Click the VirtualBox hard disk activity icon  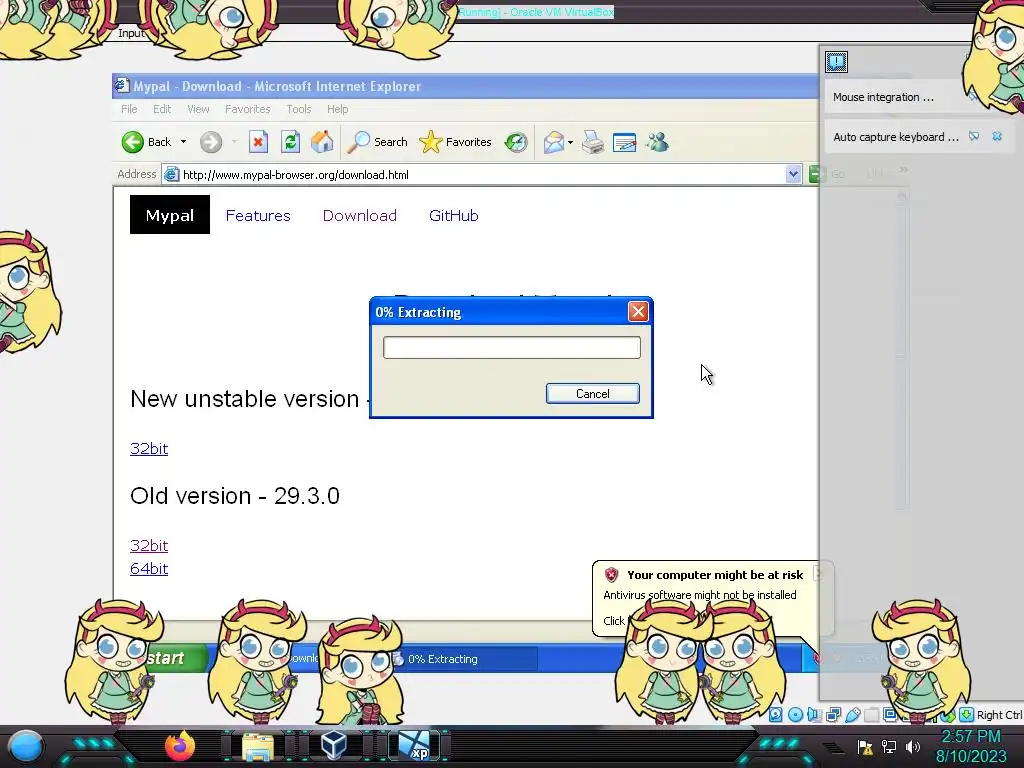(775, 714)
